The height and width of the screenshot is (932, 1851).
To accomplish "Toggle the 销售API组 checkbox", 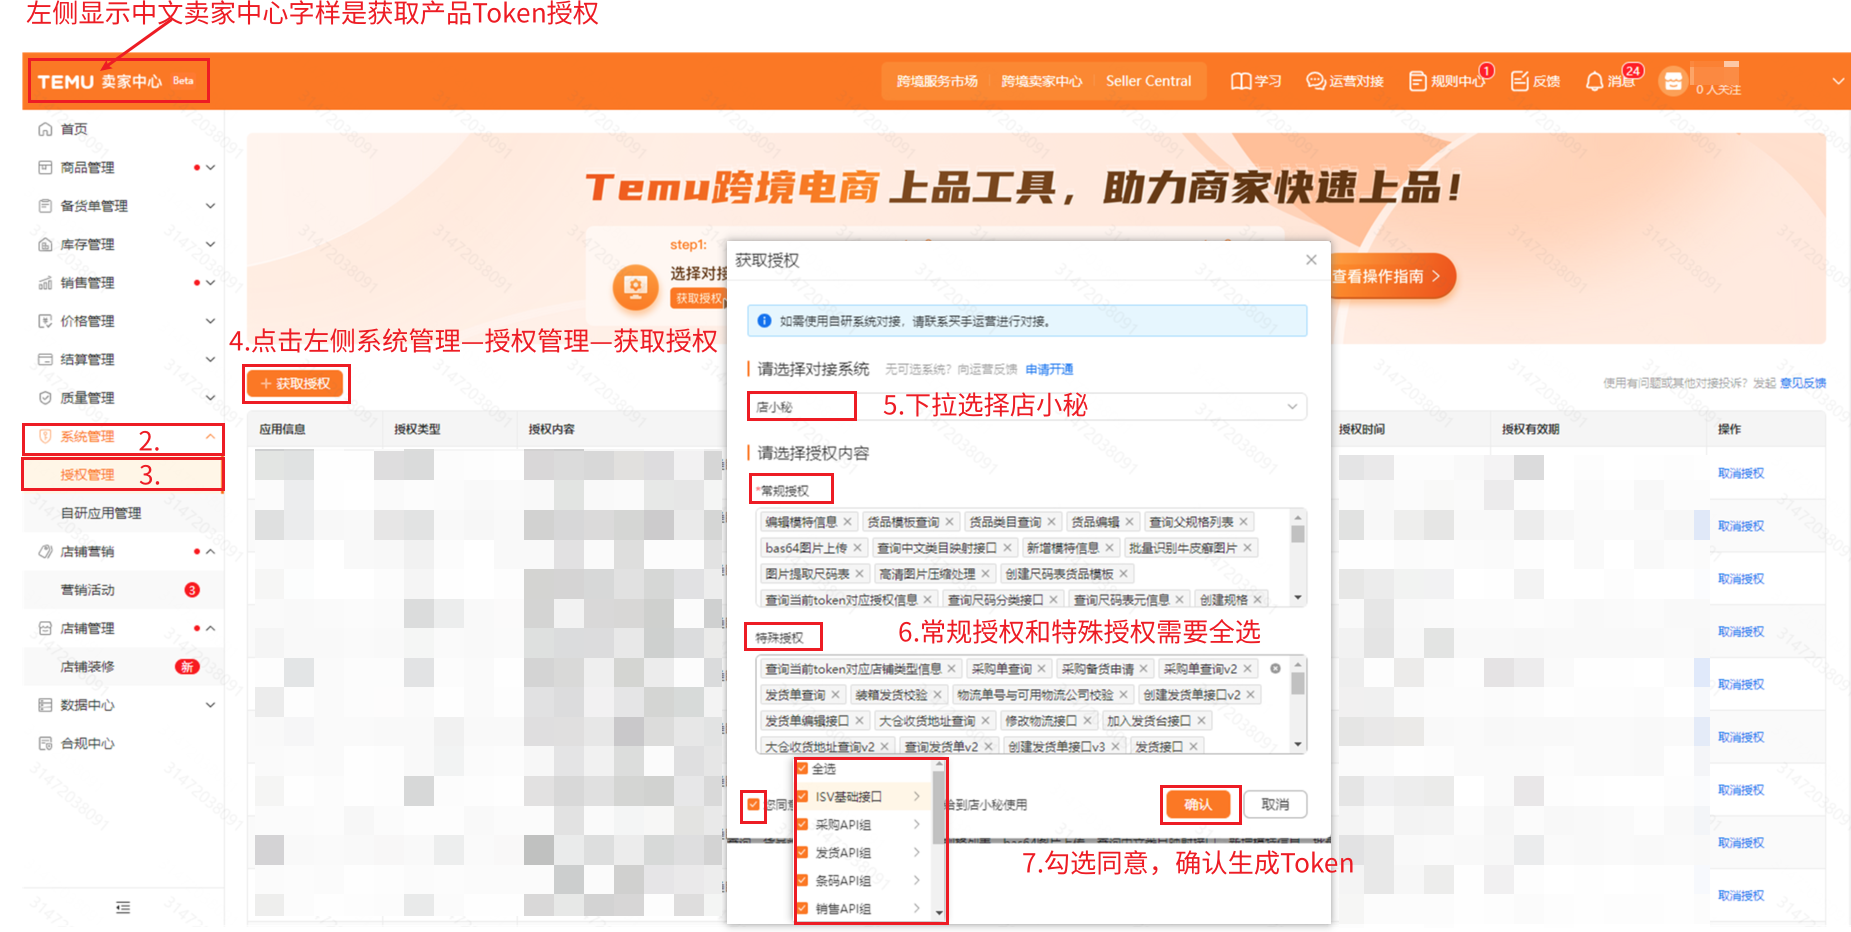I will [x=802, y=909].
